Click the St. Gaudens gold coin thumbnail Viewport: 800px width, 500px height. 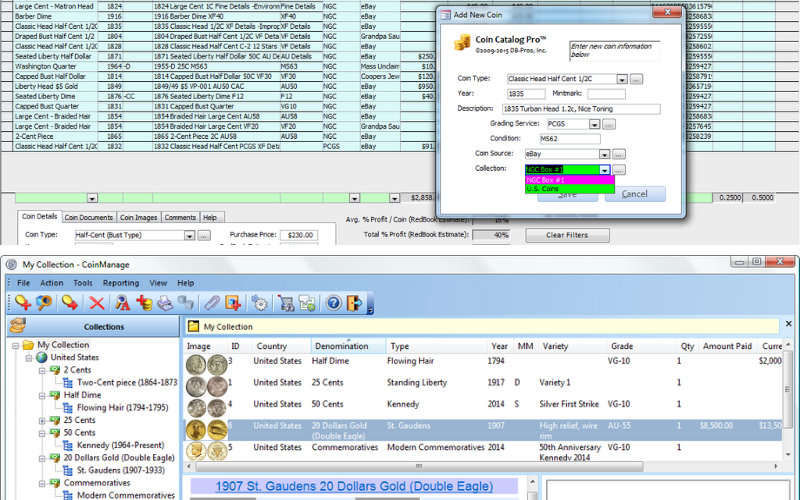coord(206,430)
